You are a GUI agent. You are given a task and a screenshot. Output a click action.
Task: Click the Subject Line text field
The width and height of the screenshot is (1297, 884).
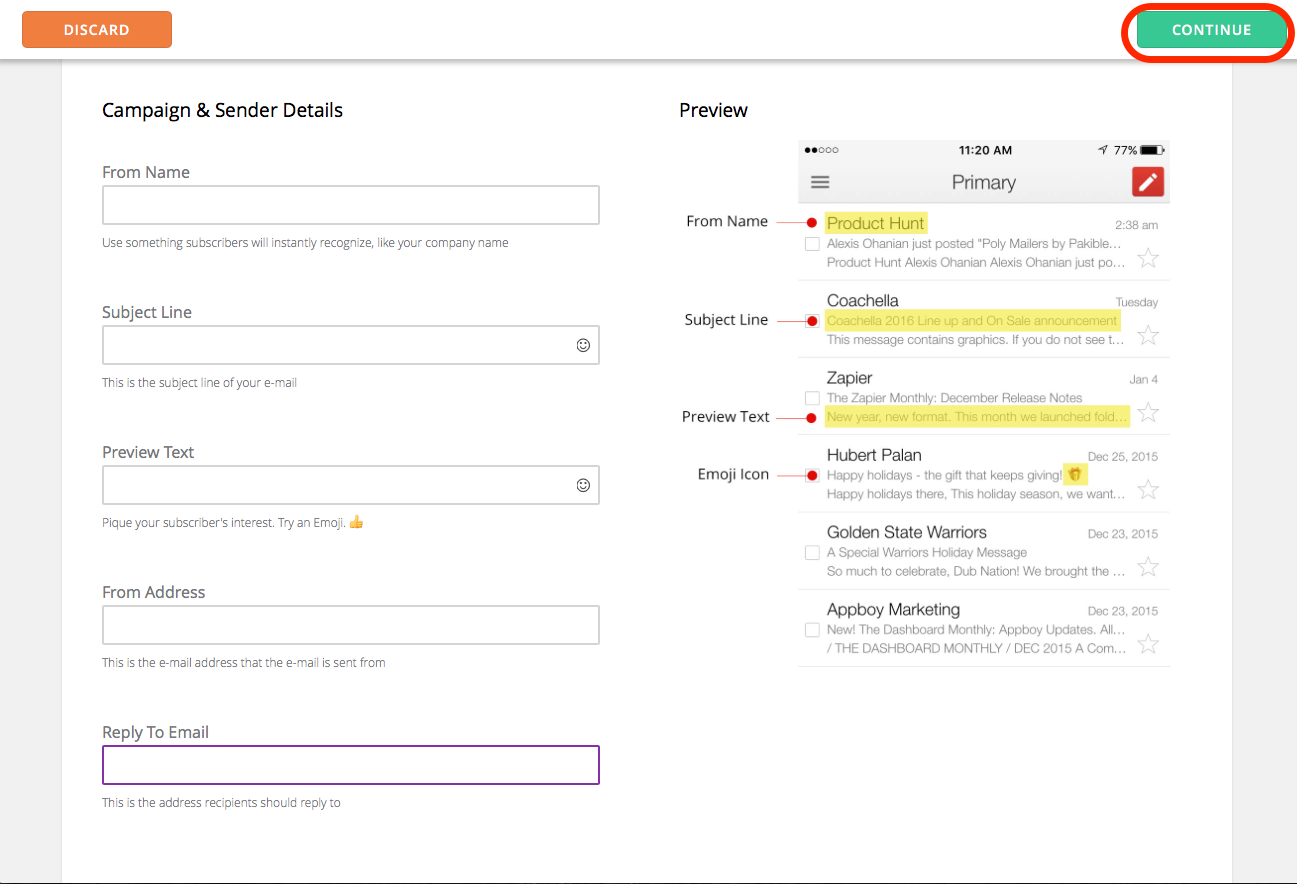point(335,345)
